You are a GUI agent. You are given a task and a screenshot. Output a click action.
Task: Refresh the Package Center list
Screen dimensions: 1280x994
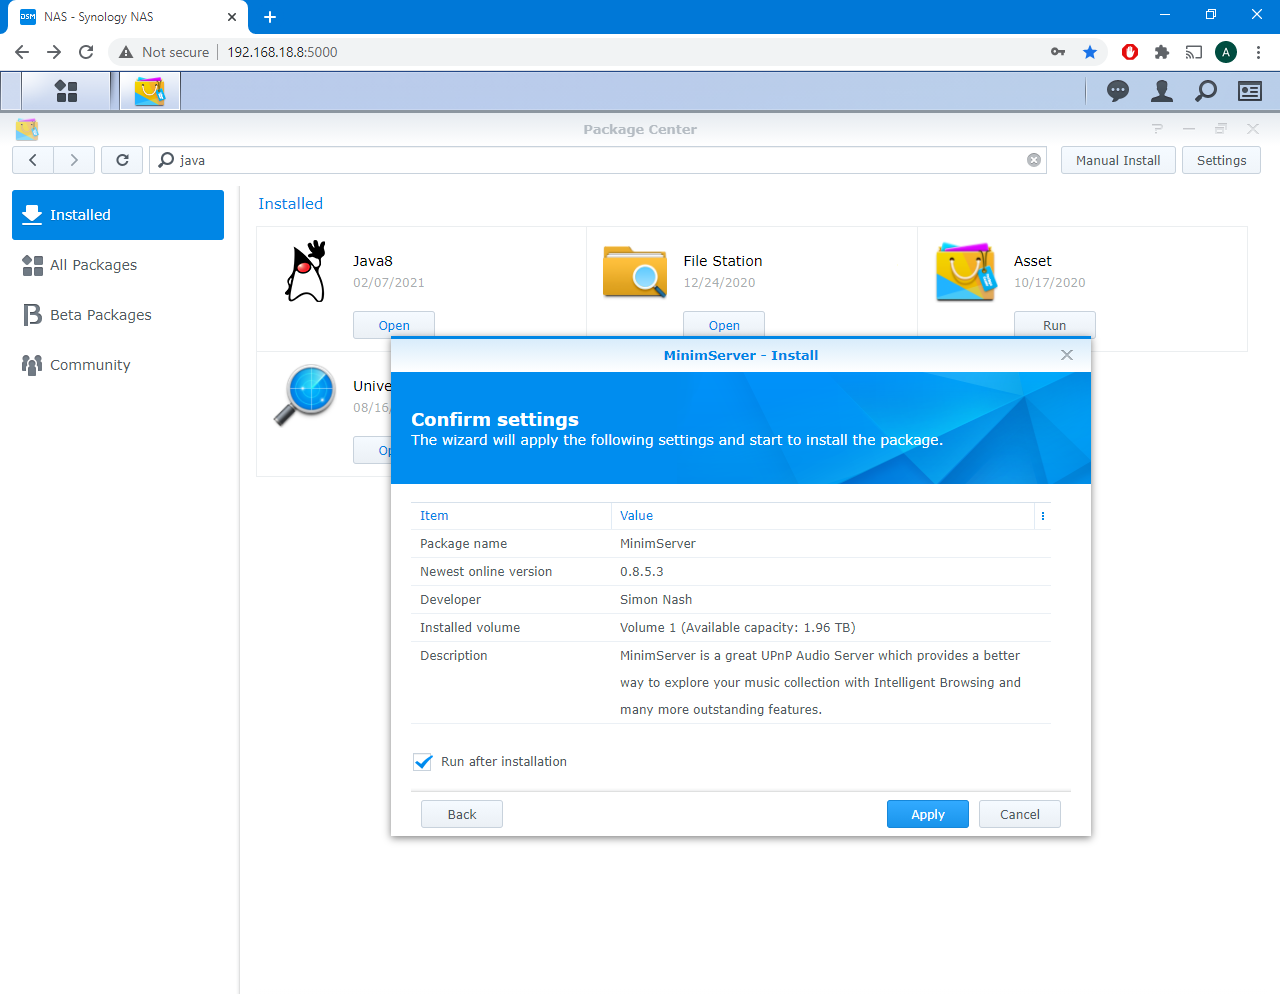click(x=122, y=160)
